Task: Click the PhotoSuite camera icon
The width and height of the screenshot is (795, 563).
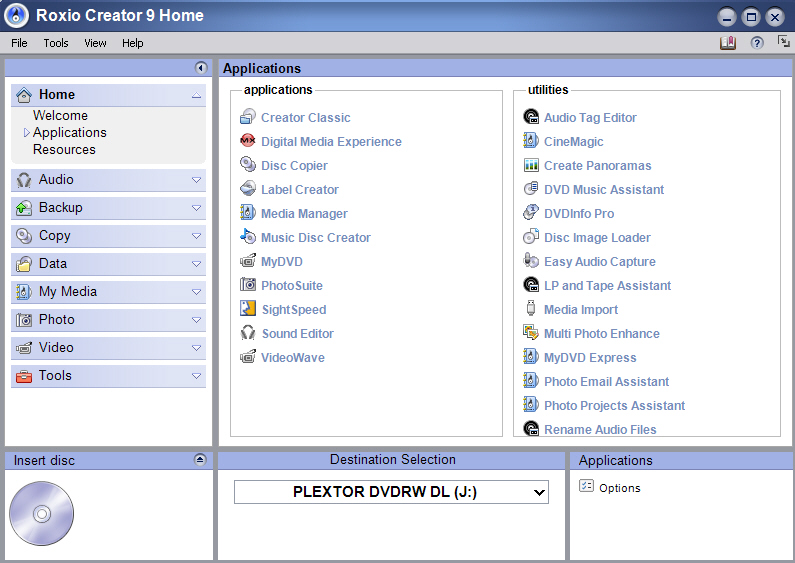Action: click(x=247, y=285)
